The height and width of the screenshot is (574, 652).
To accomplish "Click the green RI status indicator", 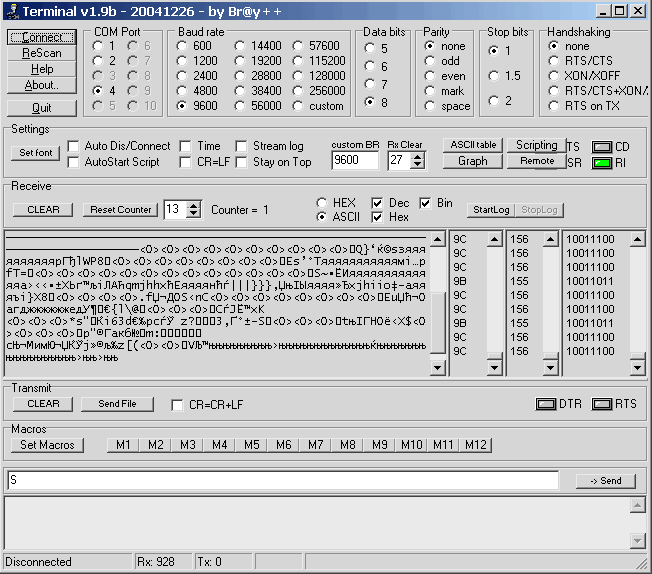I will pos(602,163).
